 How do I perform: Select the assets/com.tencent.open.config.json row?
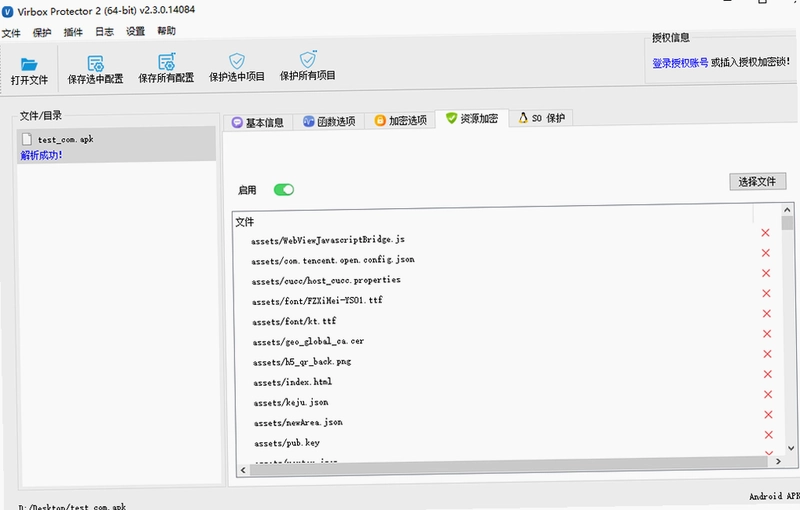coord(333,260)
